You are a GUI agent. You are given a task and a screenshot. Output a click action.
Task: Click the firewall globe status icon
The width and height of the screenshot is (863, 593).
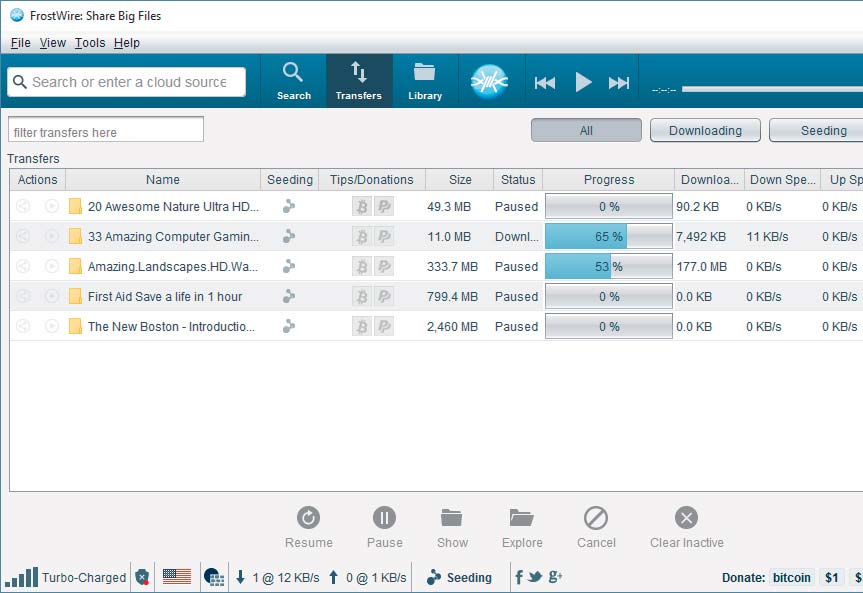pos(214,577)
